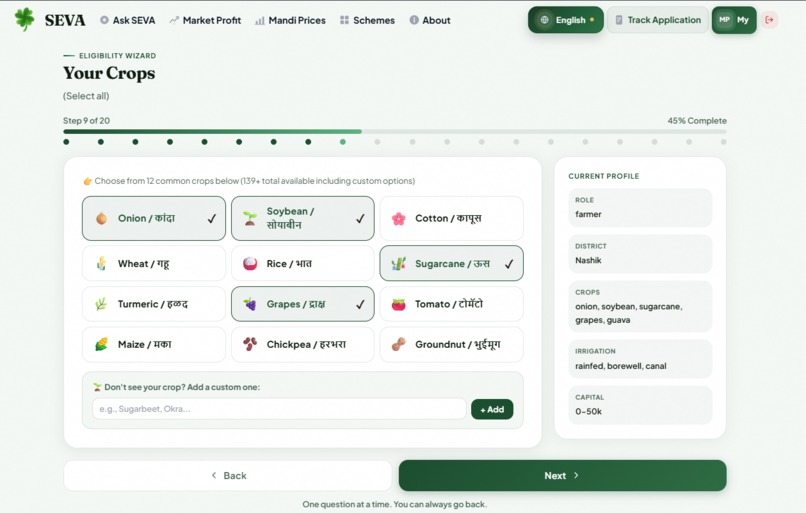Screen dimensions: 806x513
Task: Click the rice bowl icon on Rice card
Action: (250, 264)
